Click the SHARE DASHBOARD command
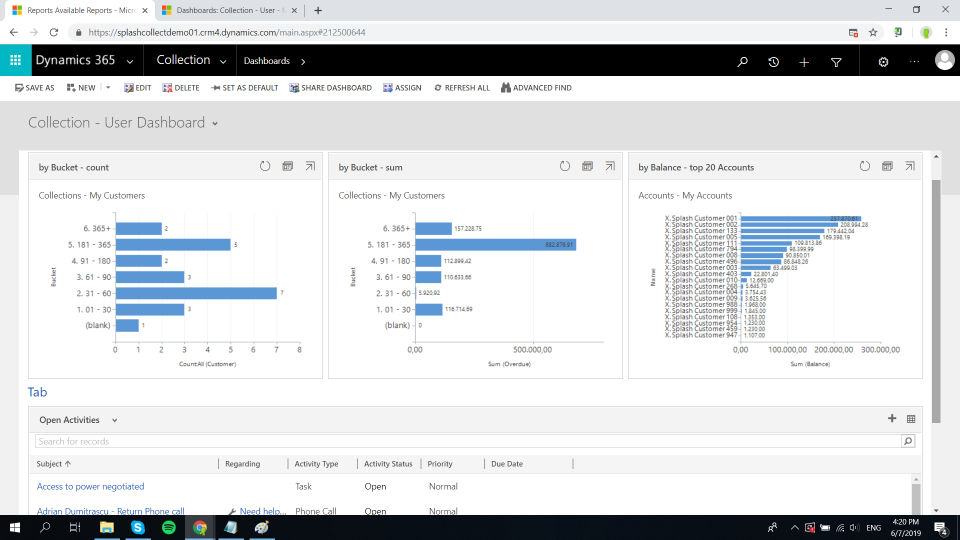 click(x=330, y=88)
